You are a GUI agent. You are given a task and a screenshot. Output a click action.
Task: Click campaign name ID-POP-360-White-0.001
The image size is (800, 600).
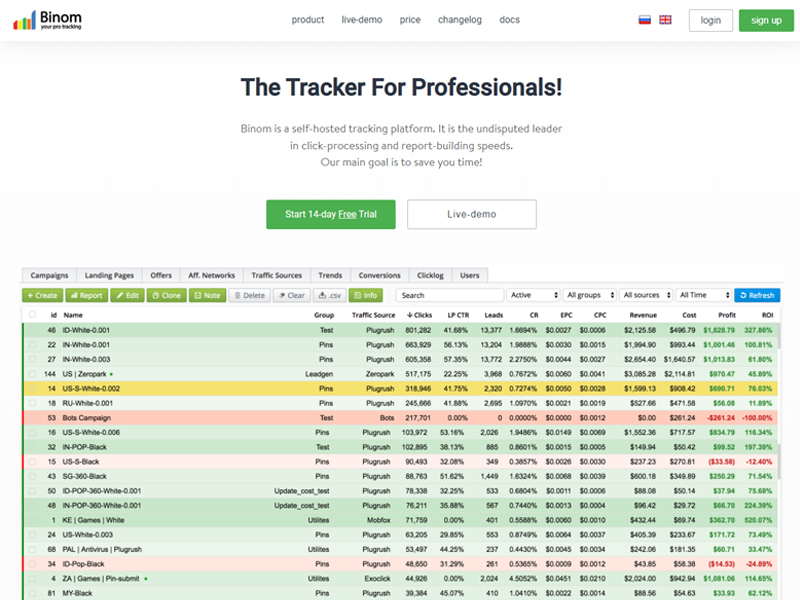(102, 491)
